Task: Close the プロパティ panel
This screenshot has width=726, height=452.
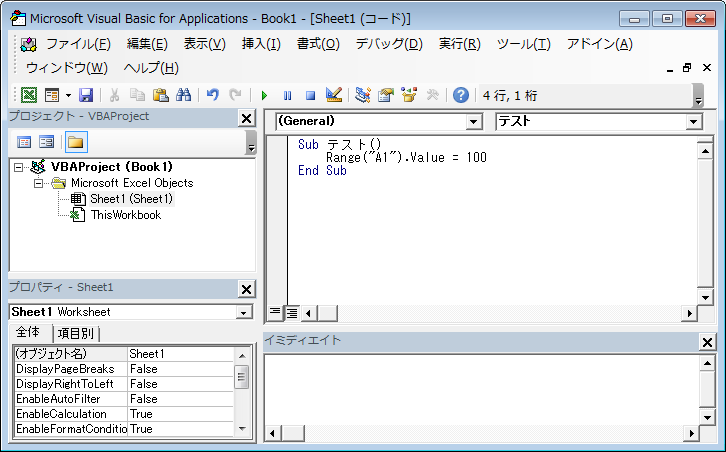Action: (x=247, y=289)
